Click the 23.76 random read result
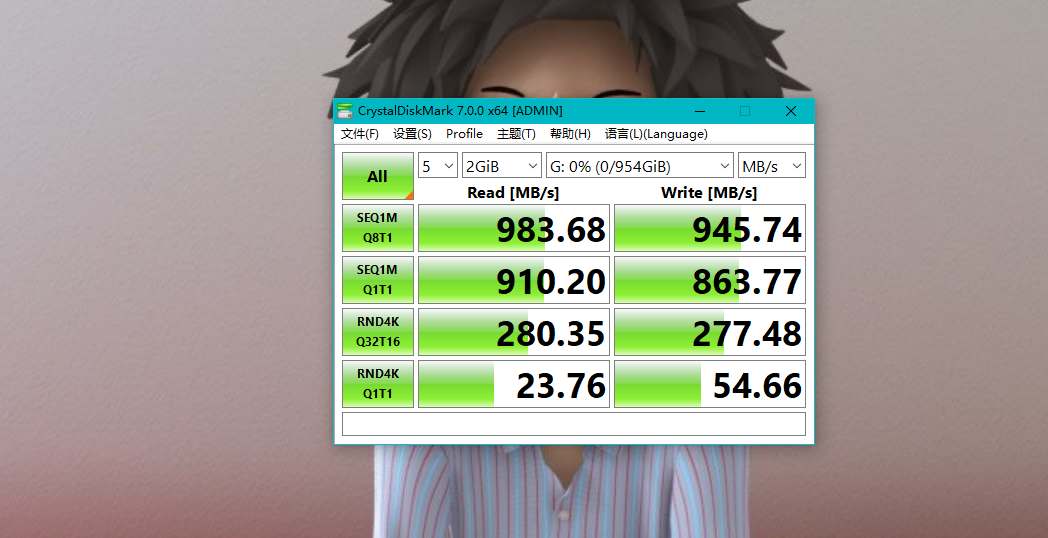The width and height of the screenshot is (1048, 538). (x=514, y=384)
